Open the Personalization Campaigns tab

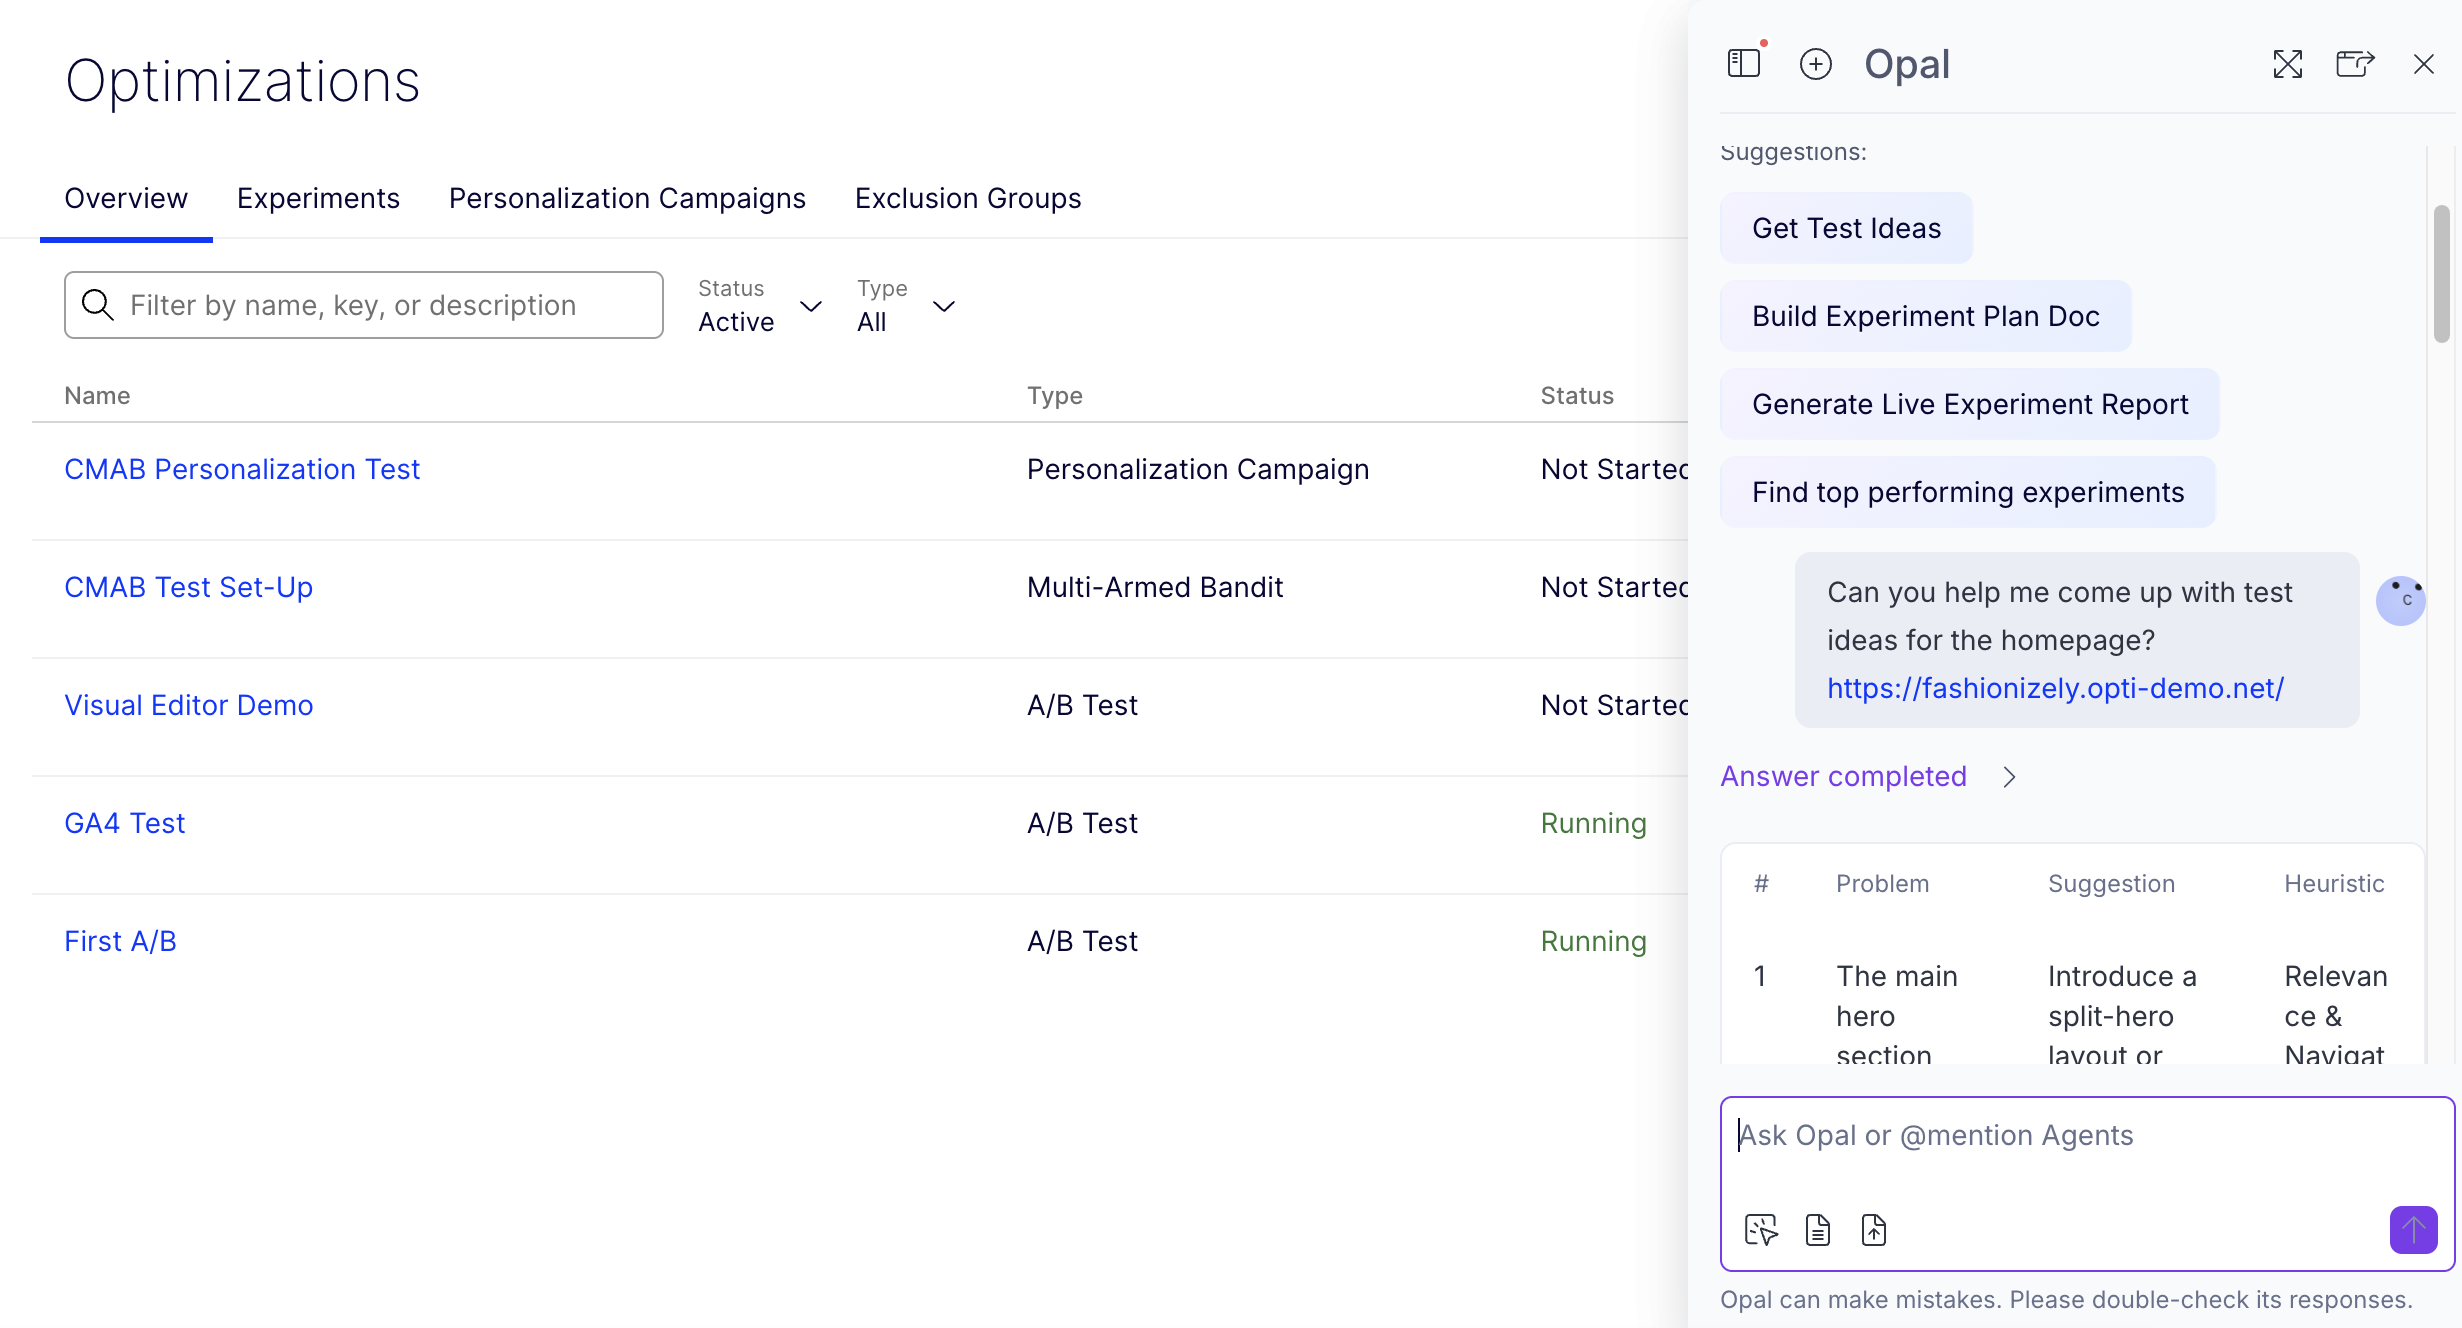[627, 198]
